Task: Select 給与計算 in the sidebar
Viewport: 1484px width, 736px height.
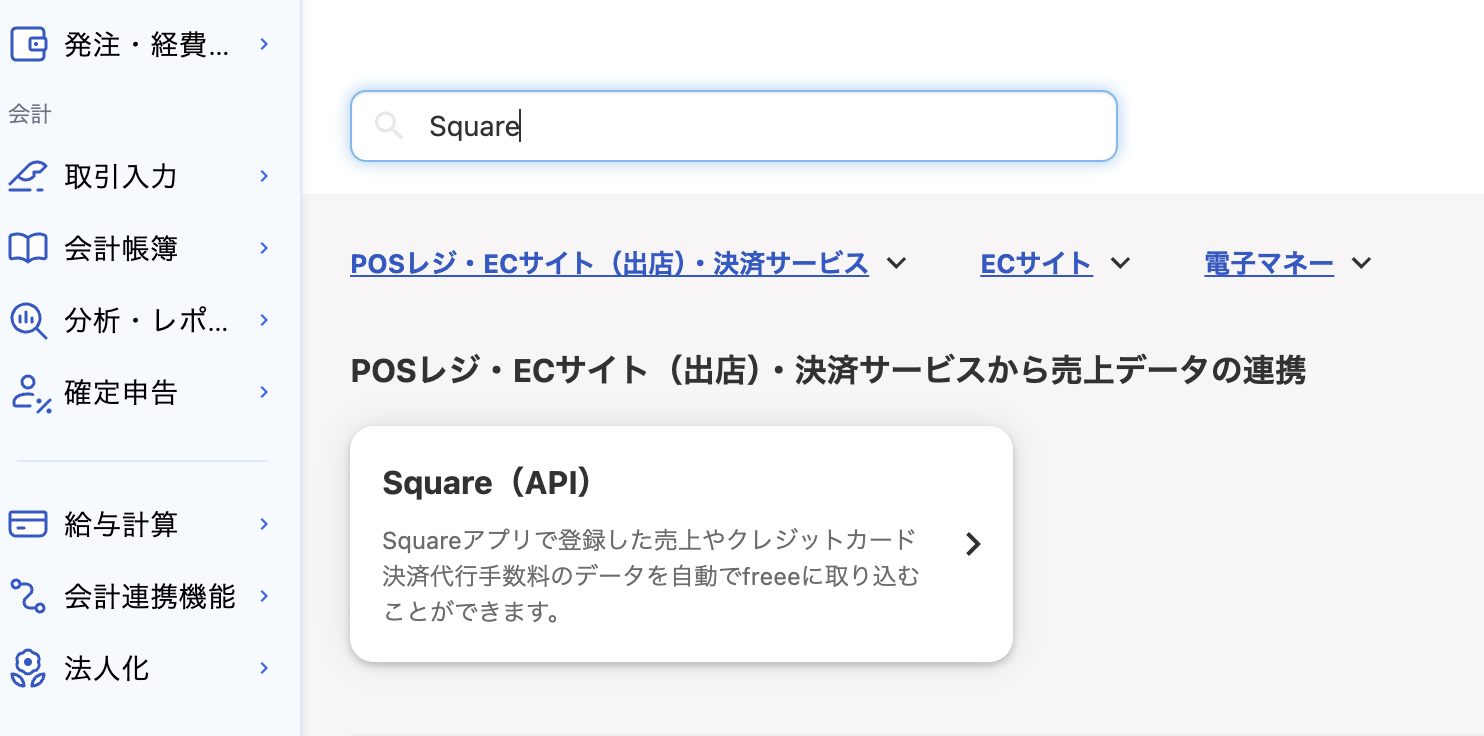Action: coord(121,524)
